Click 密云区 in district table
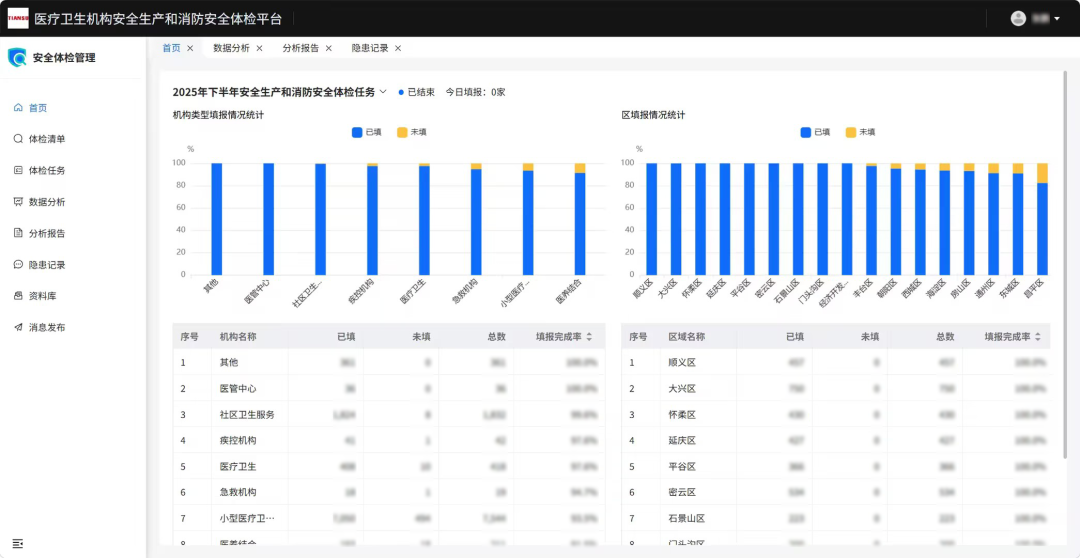The width and height of the screenshot is (1080, 558). pyautogui.click(x=682, y=493)
